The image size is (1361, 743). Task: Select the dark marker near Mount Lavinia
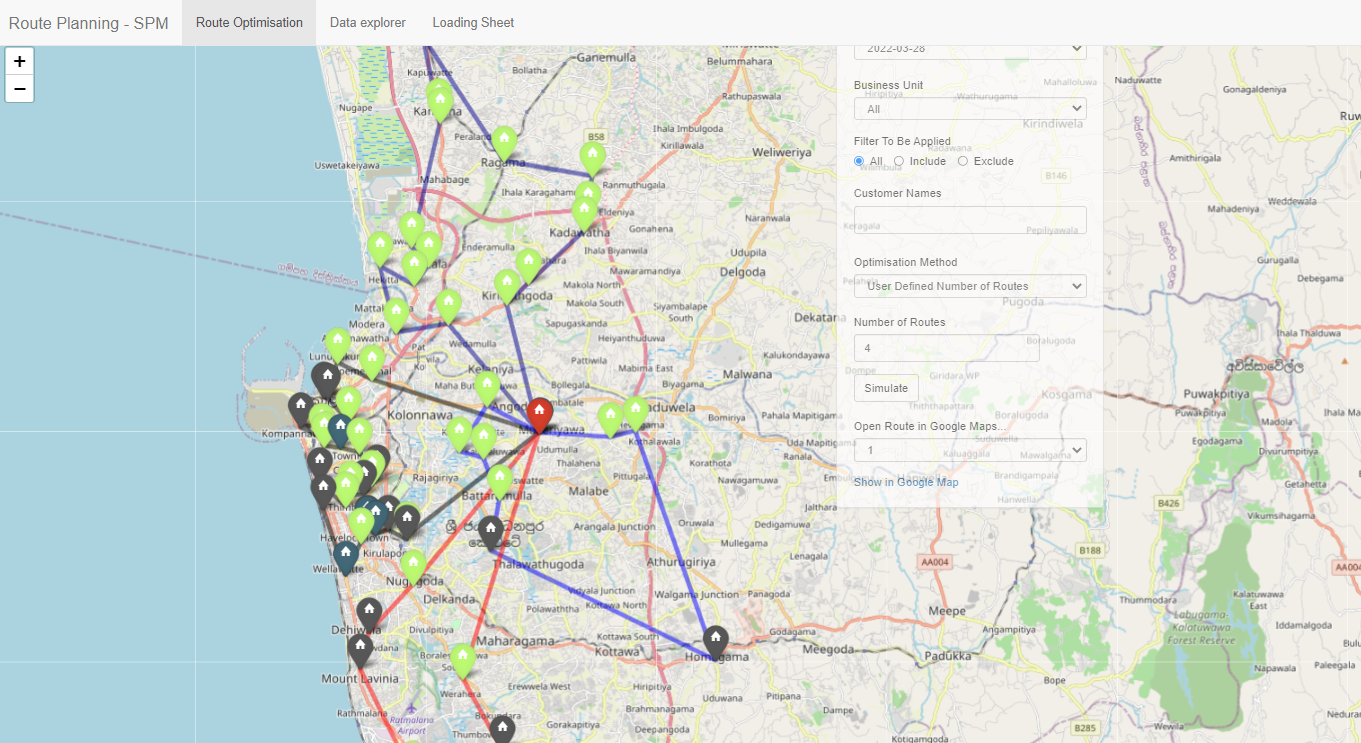coord(360,650)
